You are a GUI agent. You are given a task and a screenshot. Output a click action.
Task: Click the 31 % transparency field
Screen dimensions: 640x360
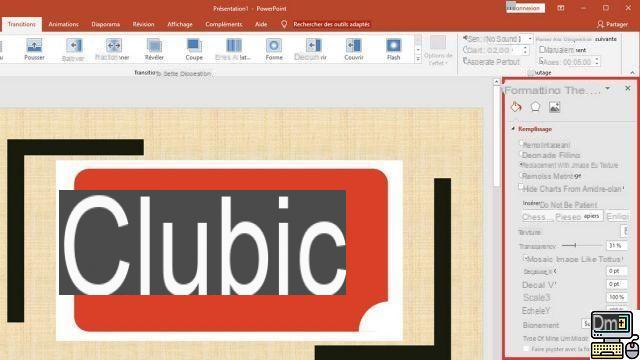pyautogui.click(x=617, y=246)
